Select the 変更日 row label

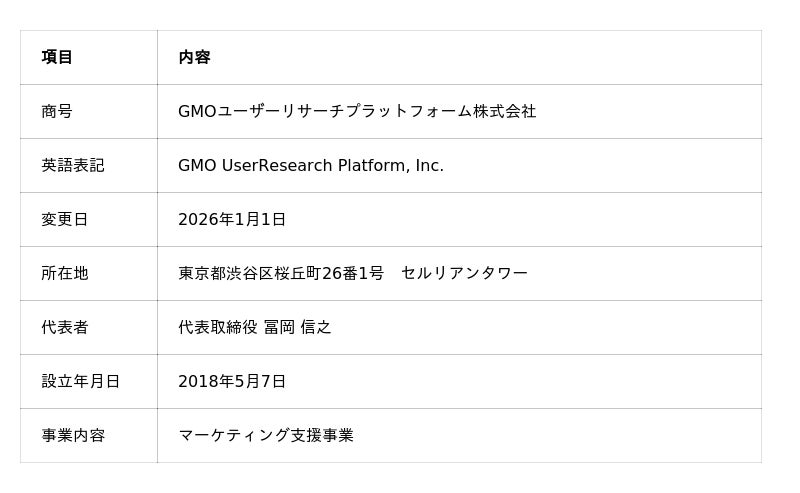(65, 220)
